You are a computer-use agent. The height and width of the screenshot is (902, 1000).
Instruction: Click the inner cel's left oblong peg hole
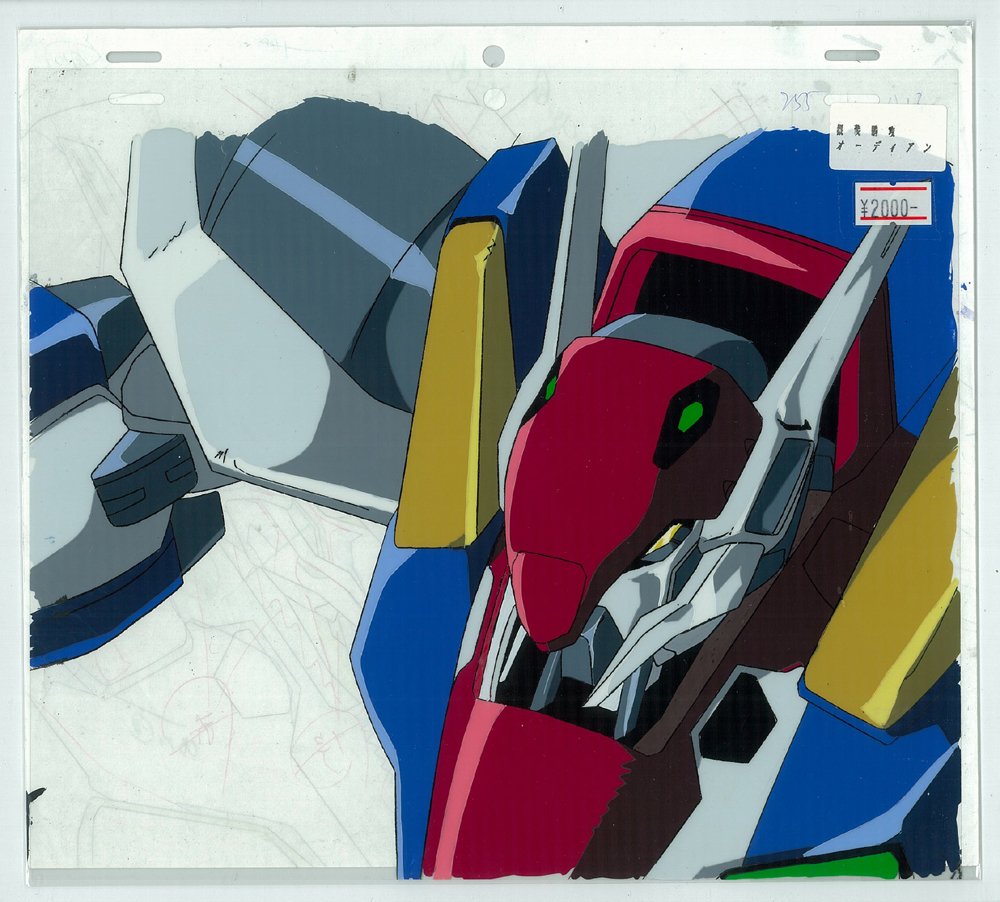[x=136, y=99]
